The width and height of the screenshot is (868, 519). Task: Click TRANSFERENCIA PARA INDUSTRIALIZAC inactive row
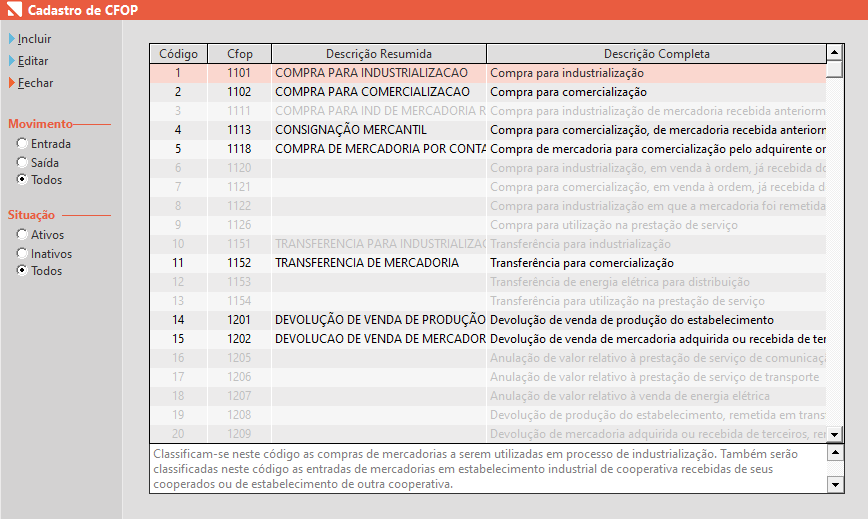click(x=488, y=244)
